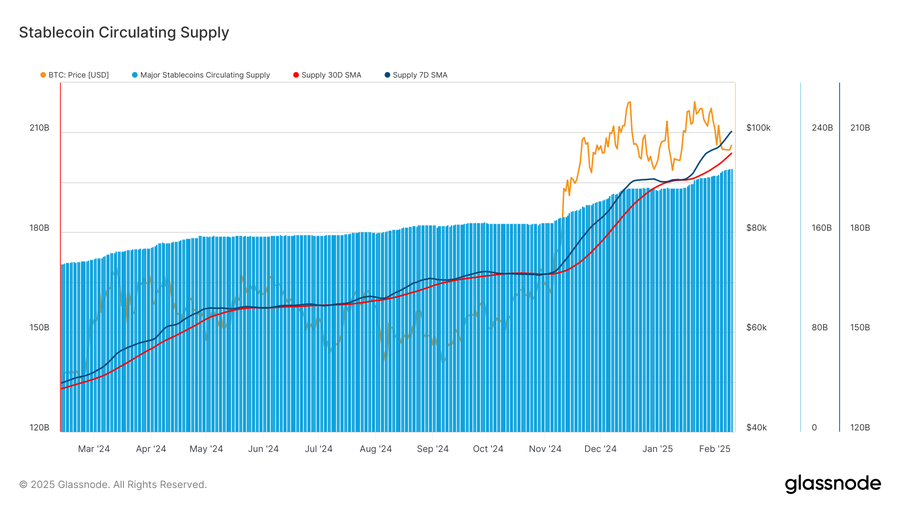900x507 pixels.
Task: Select the Jul '24 x-axis label
Action: point(318,449)
